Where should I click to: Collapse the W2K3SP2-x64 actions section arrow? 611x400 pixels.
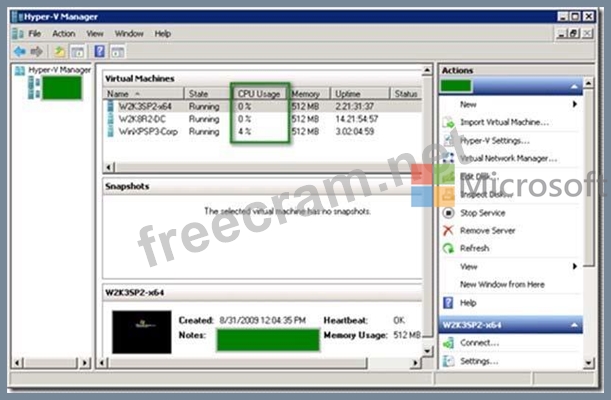574,325
